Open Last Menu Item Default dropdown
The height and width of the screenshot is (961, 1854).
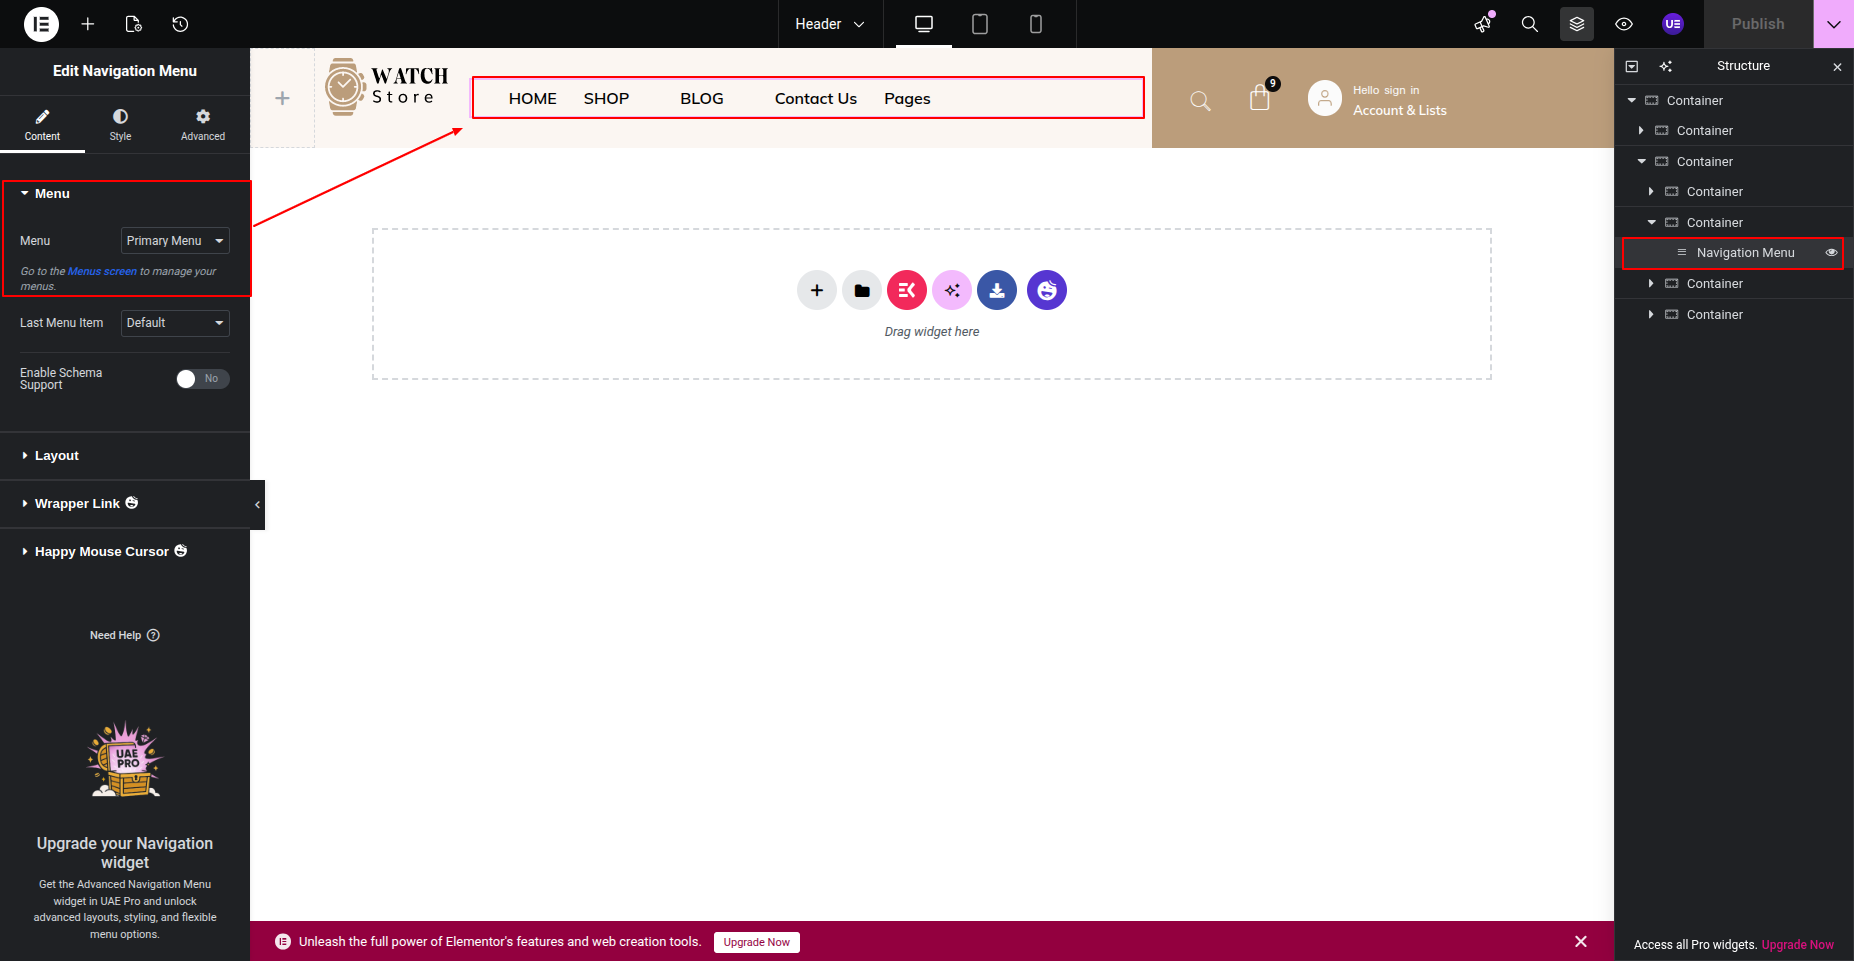(175, 323)
